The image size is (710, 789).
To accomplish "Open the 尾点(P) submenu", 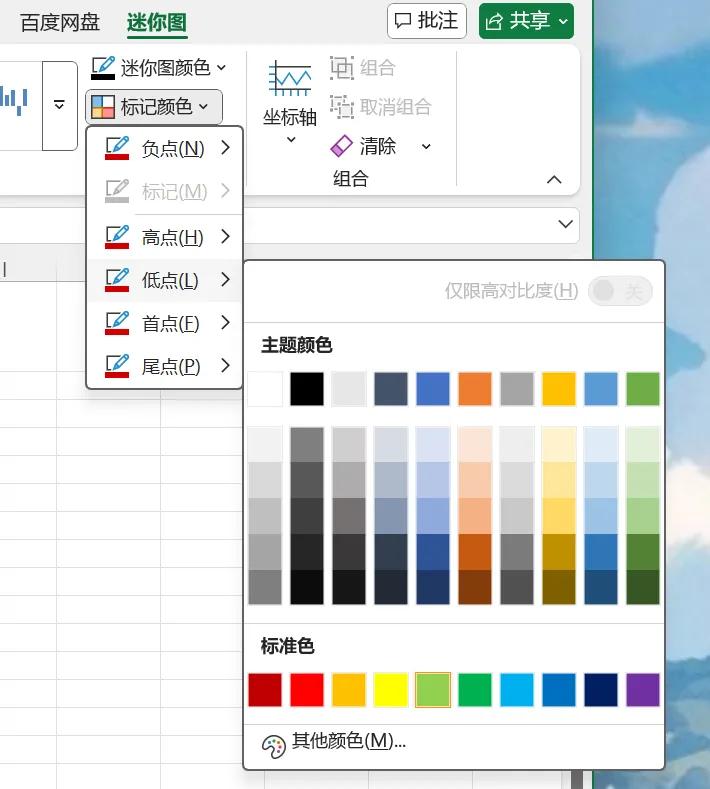I will (165, 366).
